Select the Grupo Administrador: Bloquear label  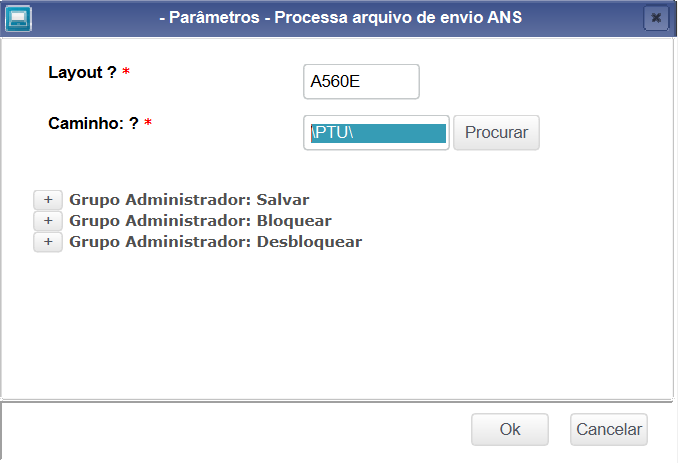[200, 220]
